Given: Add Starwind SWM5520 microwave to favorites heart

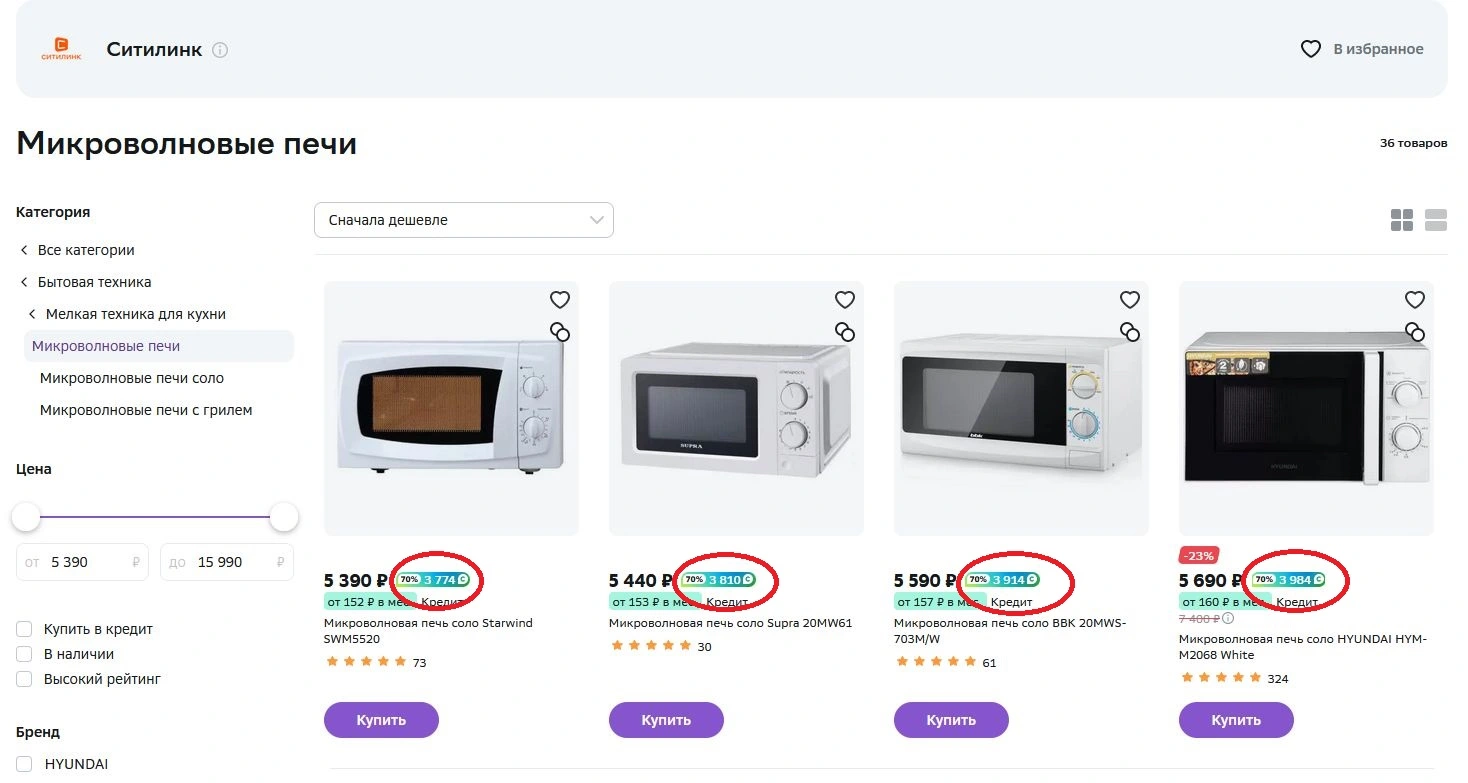Looking at the screenshot, I should (560, 299).
